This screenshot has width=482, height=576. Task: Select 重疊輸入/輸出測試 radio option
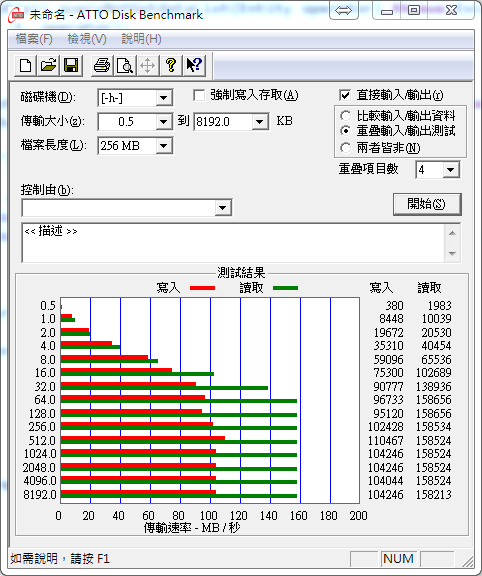coord(345,131)
